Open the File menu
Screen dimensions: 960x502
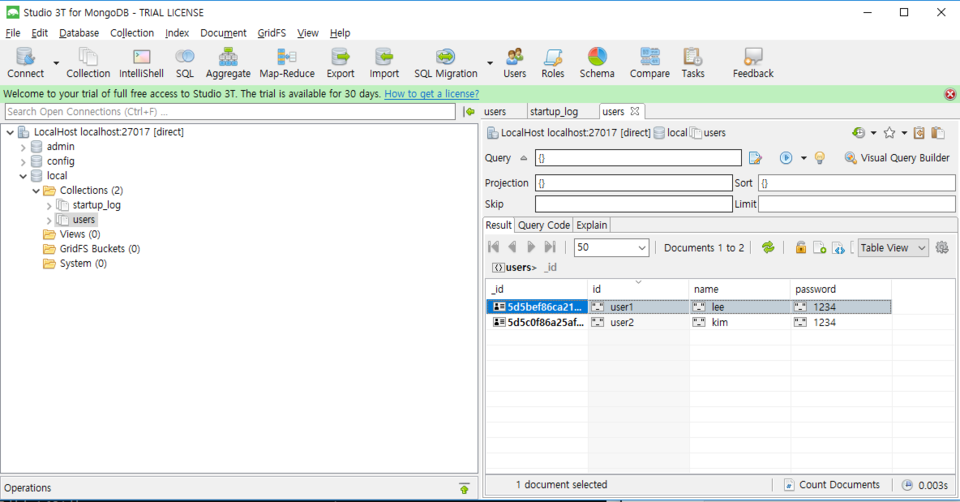[13, 33]
